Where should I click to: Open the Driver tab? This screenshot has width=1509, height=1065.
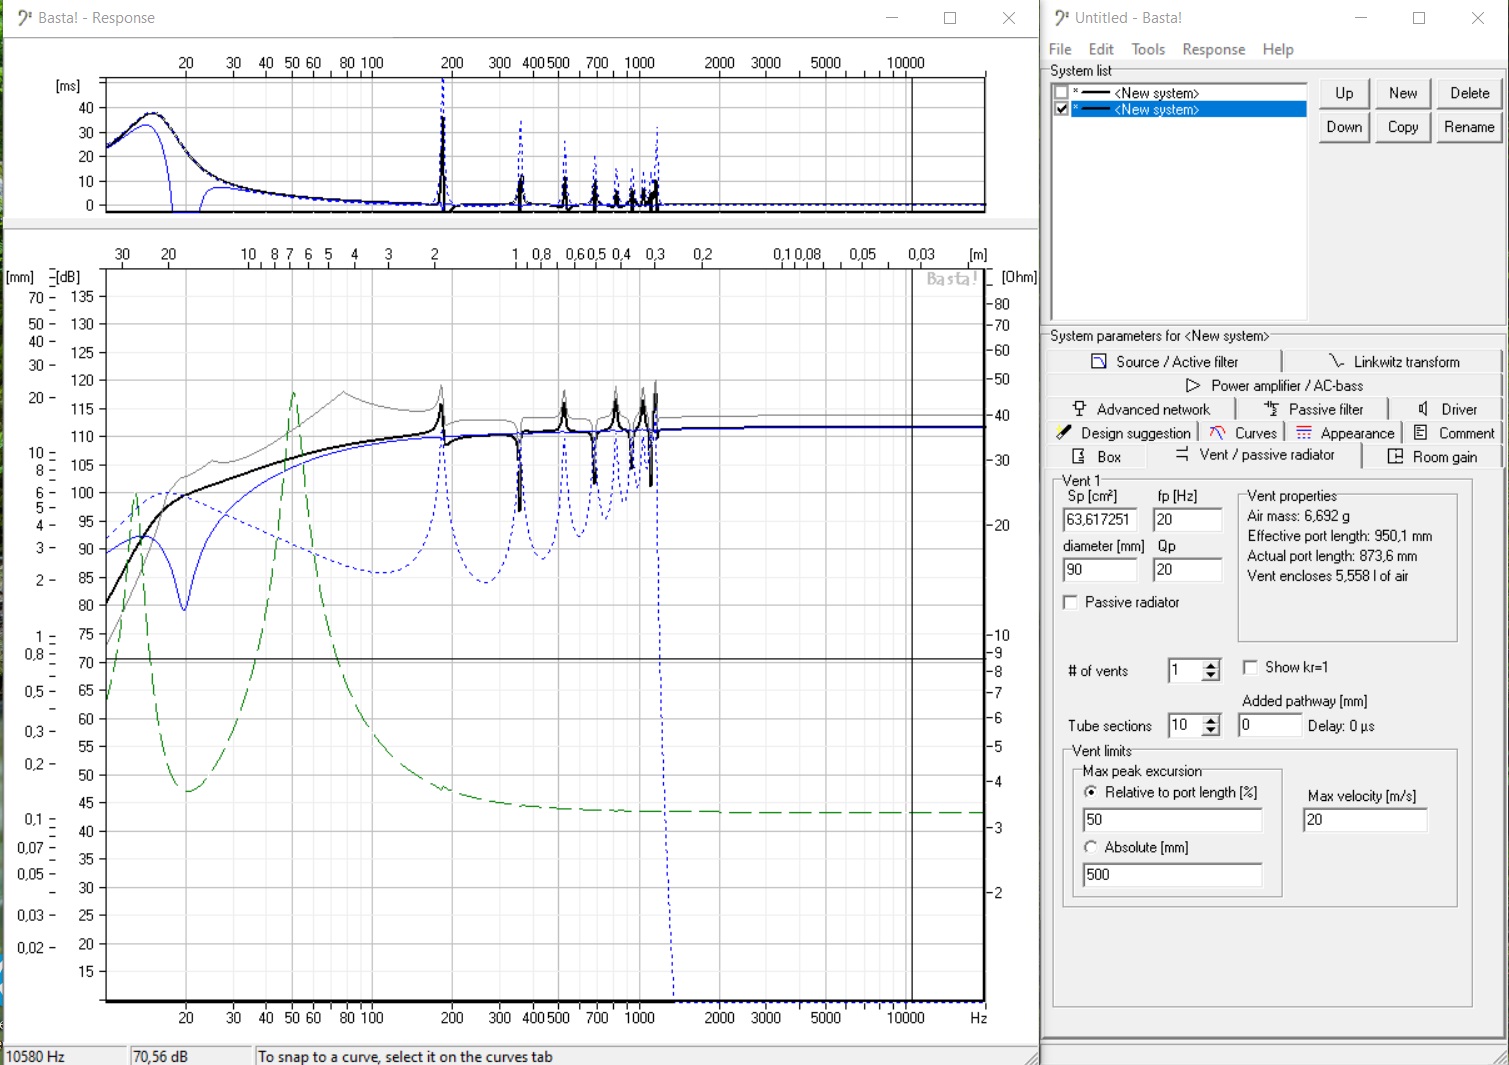coord(1447,409)
